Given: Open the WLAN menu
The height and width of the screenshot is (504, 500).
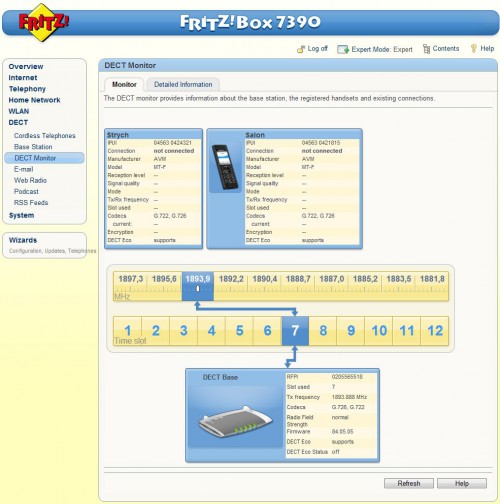Looking at the screenshot, I should tap(19, 111).
